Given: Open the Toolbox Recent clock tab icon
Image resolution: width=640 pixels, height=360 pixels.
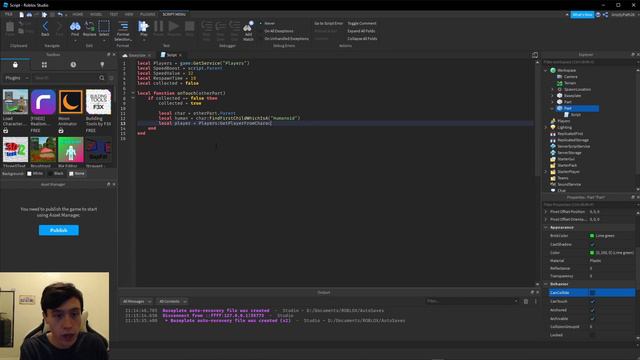Looking at the screenshot, I should pyautogui.click(x=73, y=65).
